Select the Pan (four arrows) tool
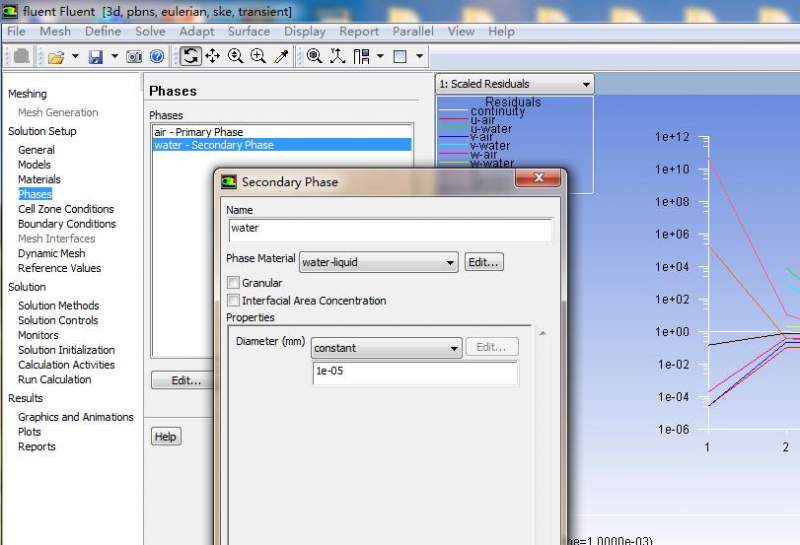The height and width of the screenshot is (545, 800). [212, 56]
